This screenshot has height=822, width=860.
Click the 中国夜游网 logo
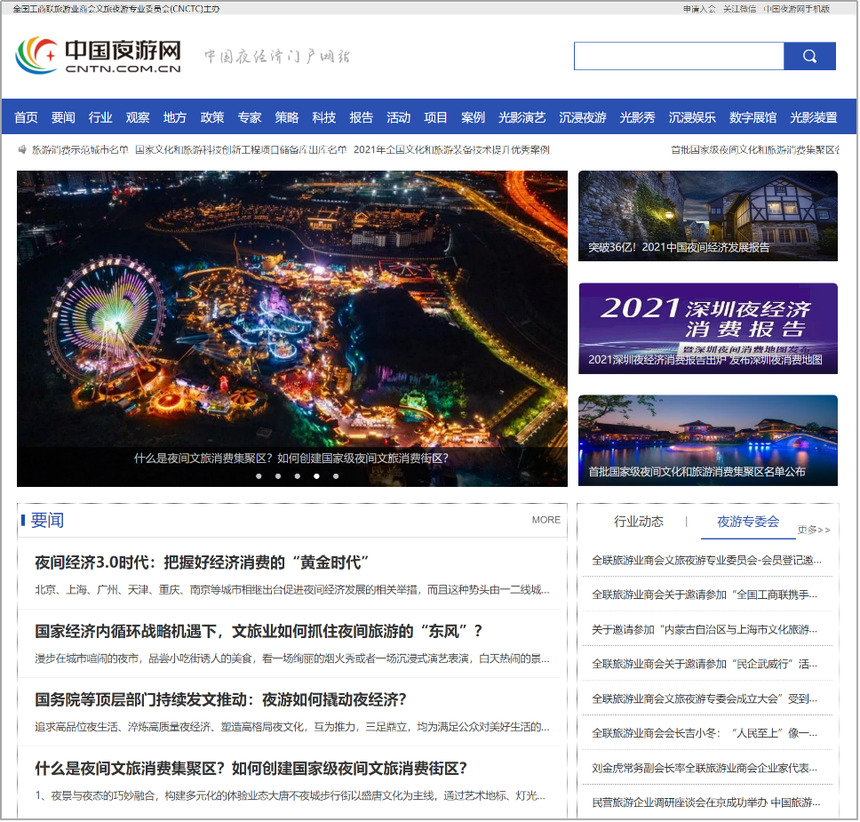click(98, 56)
